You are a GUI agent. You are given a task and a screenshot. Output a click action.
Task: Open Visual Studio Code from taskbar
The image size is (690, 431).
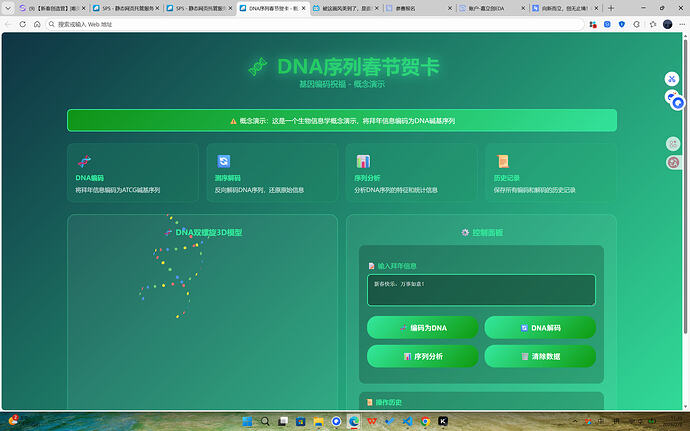click(x=407, y=421)
